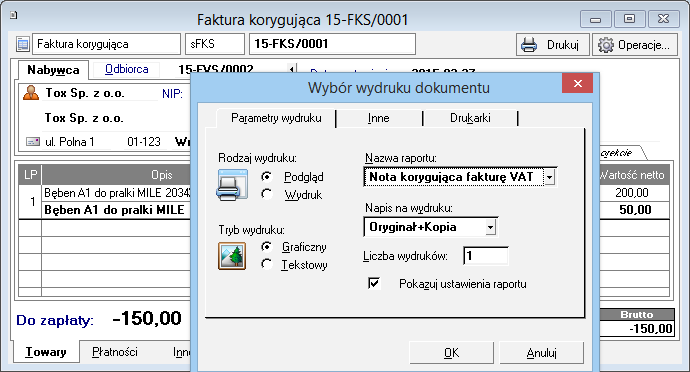
Task: Click the document list icon beside Faktura korygująca
Action: point(22,44)
